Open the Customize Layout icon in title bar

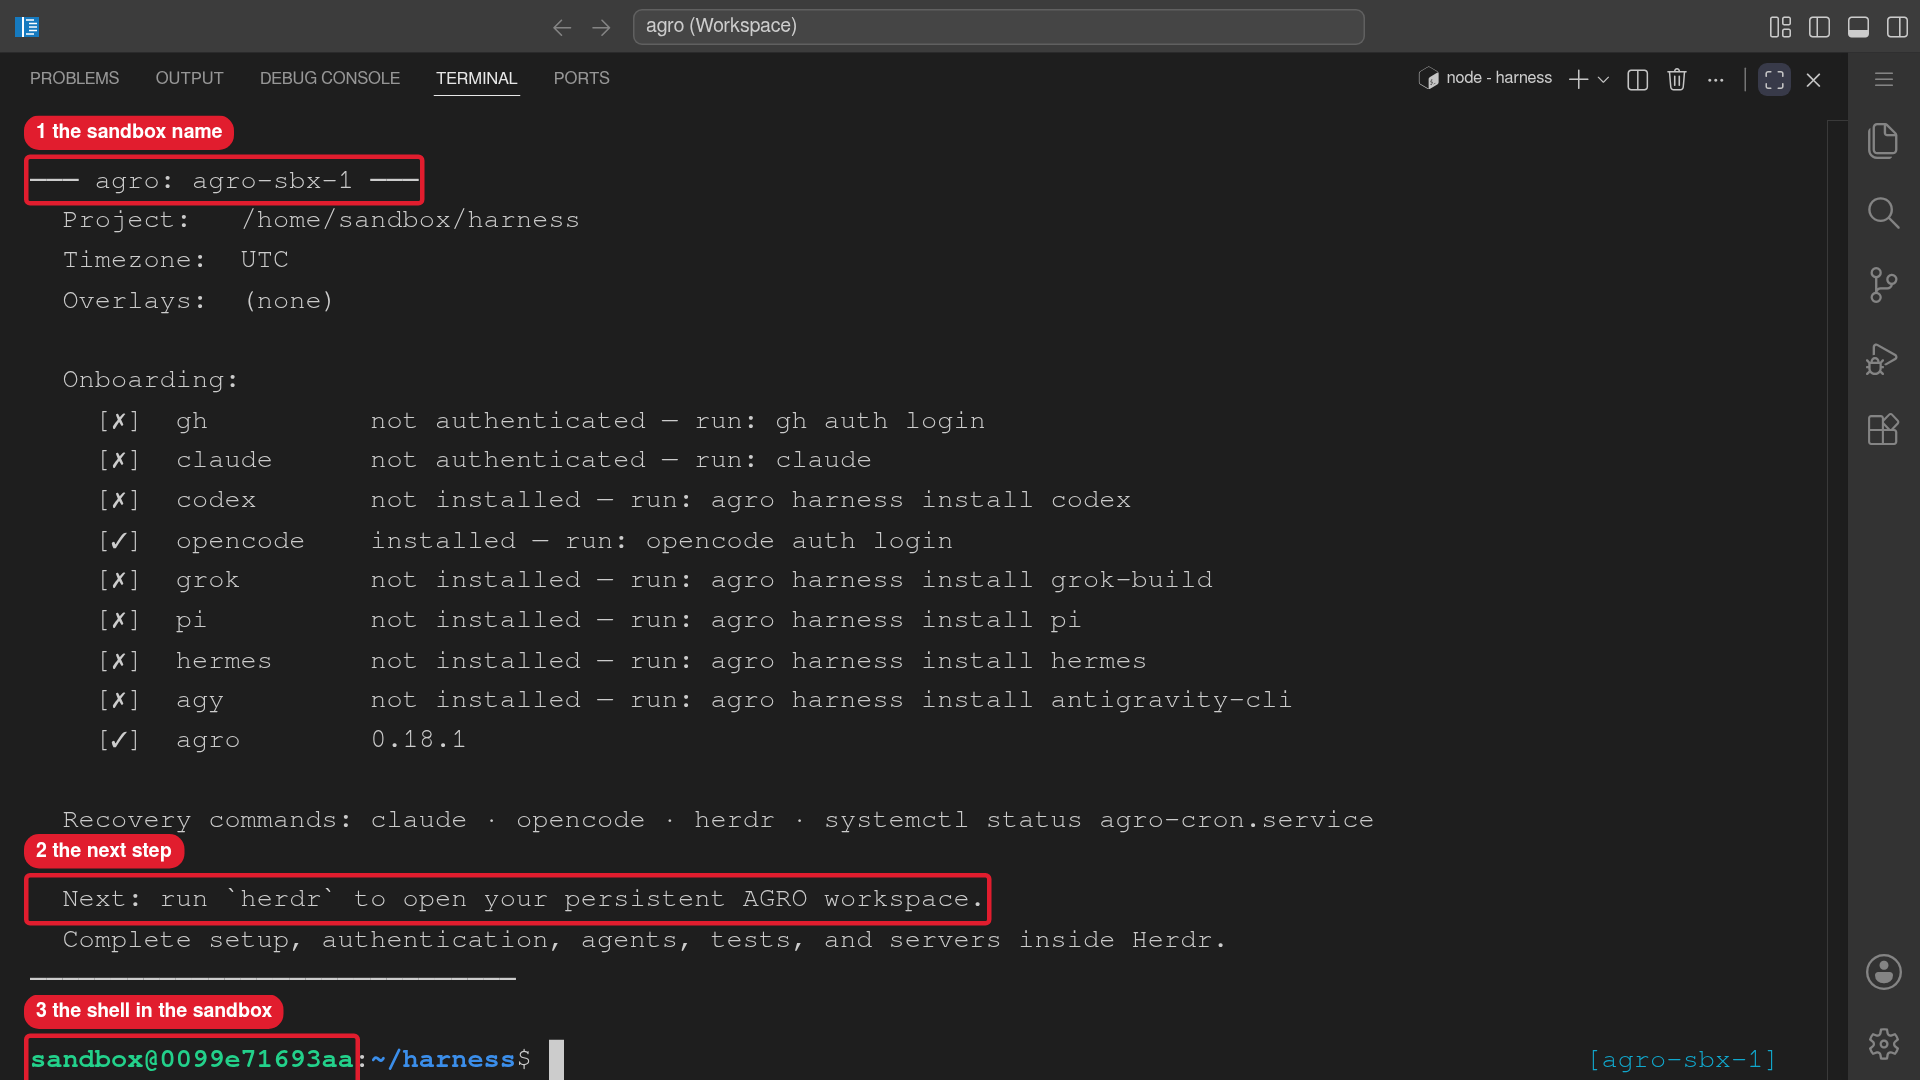pyautogui.click(x=1781, y=27)
